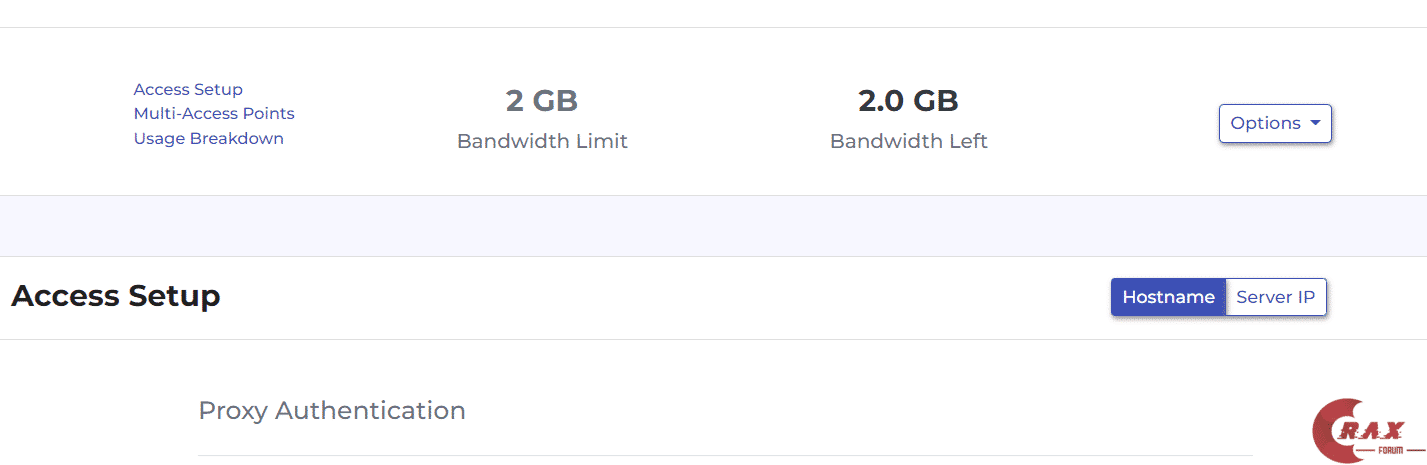Click the Bandwidth Limit label
1427x465 pixels.
point(542,142)
